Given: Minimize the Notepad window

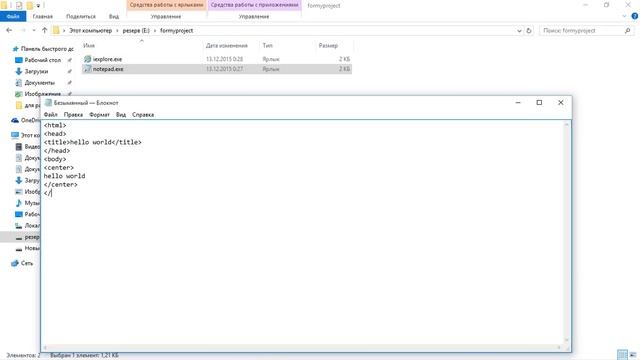Looking at the screenshot, I should tap(518, 102).
